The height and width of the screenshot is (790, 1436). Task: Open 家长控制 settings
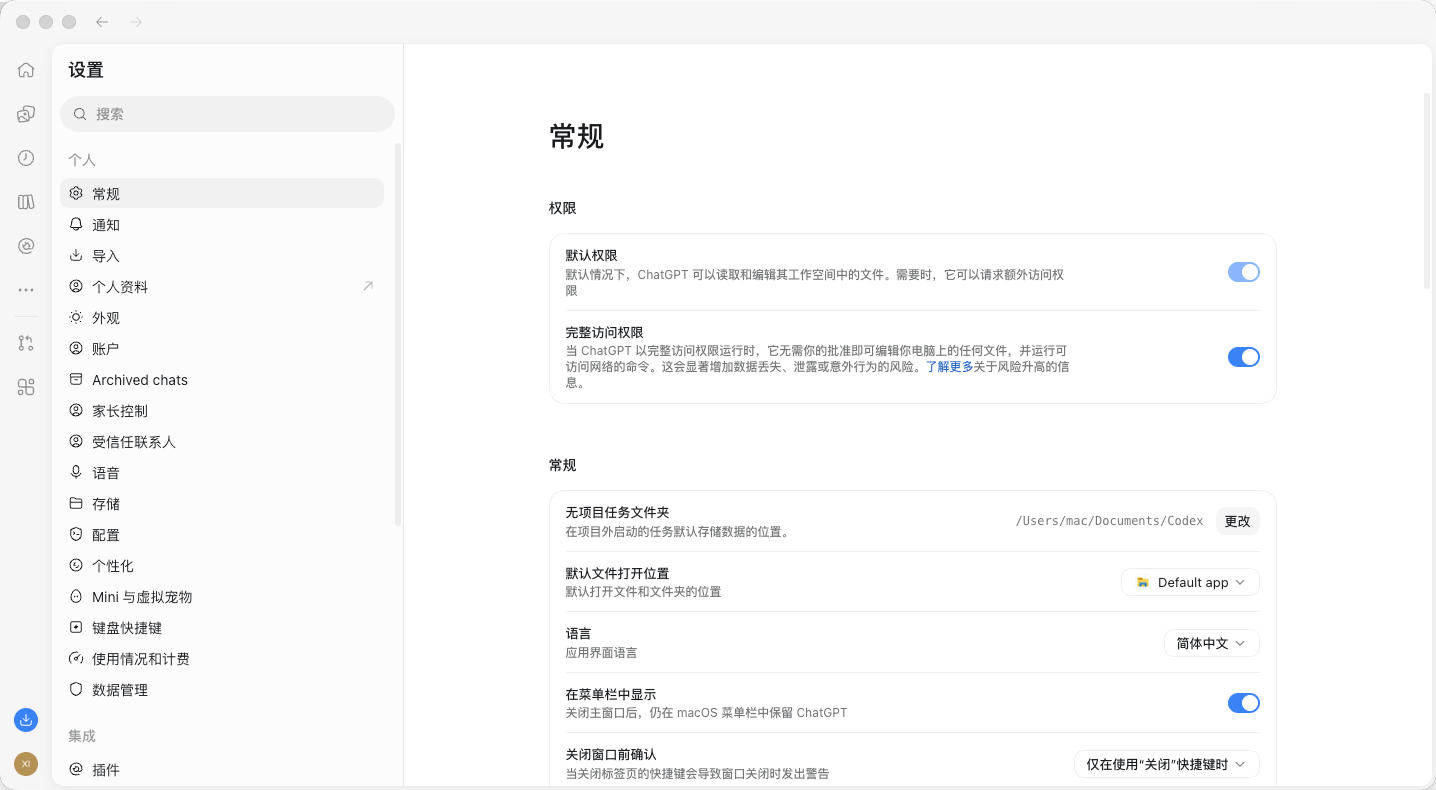(222, 411)
